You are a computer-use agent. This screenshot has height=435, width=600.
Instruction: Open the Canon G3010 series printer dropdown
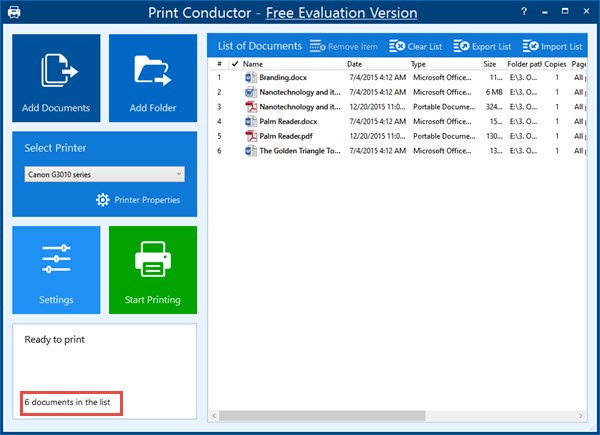[x=104, y=174]
